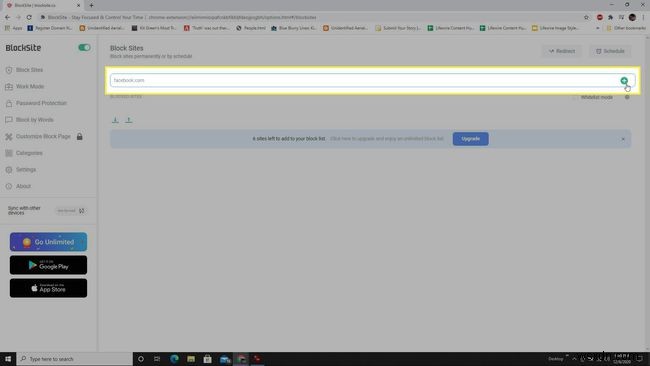Toggle the Whitelist mode checkbox
The height and width of the screenshot is (366, 650).
(x=575, y=97)
